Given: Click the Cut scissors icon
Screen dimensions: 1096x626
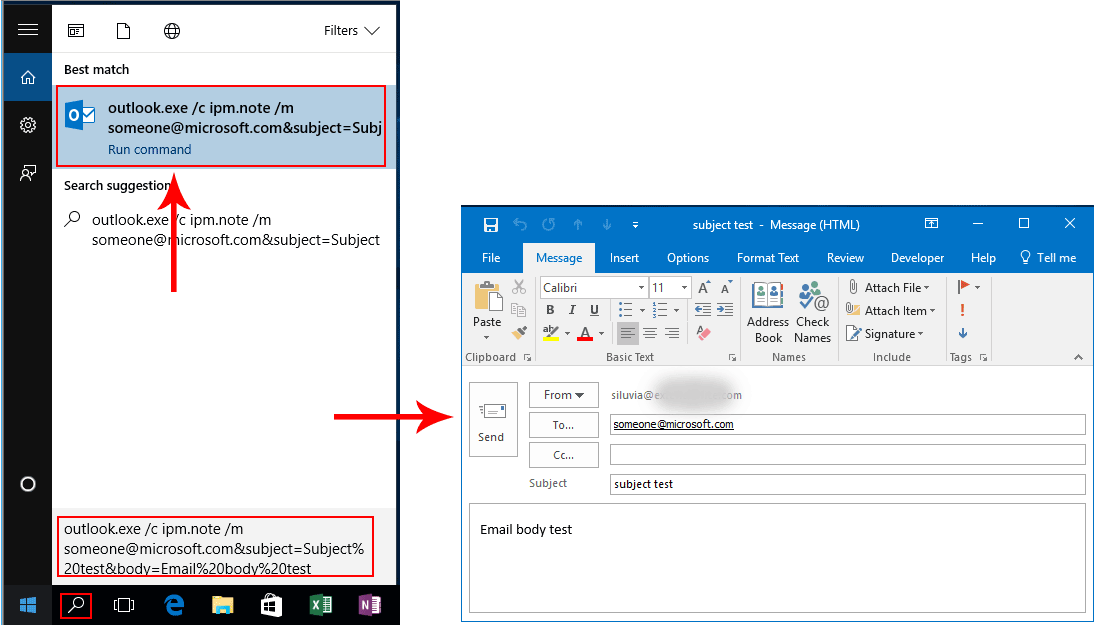Looking at the screenshot, I should (x=519, y=286).
